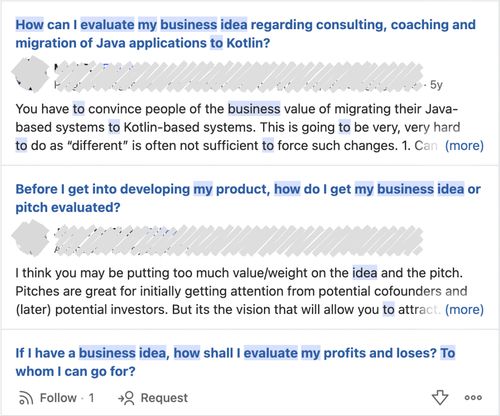Click the Follow button label
The width and height of the screenshot is (500, 416).
click(x=58, y=398)
